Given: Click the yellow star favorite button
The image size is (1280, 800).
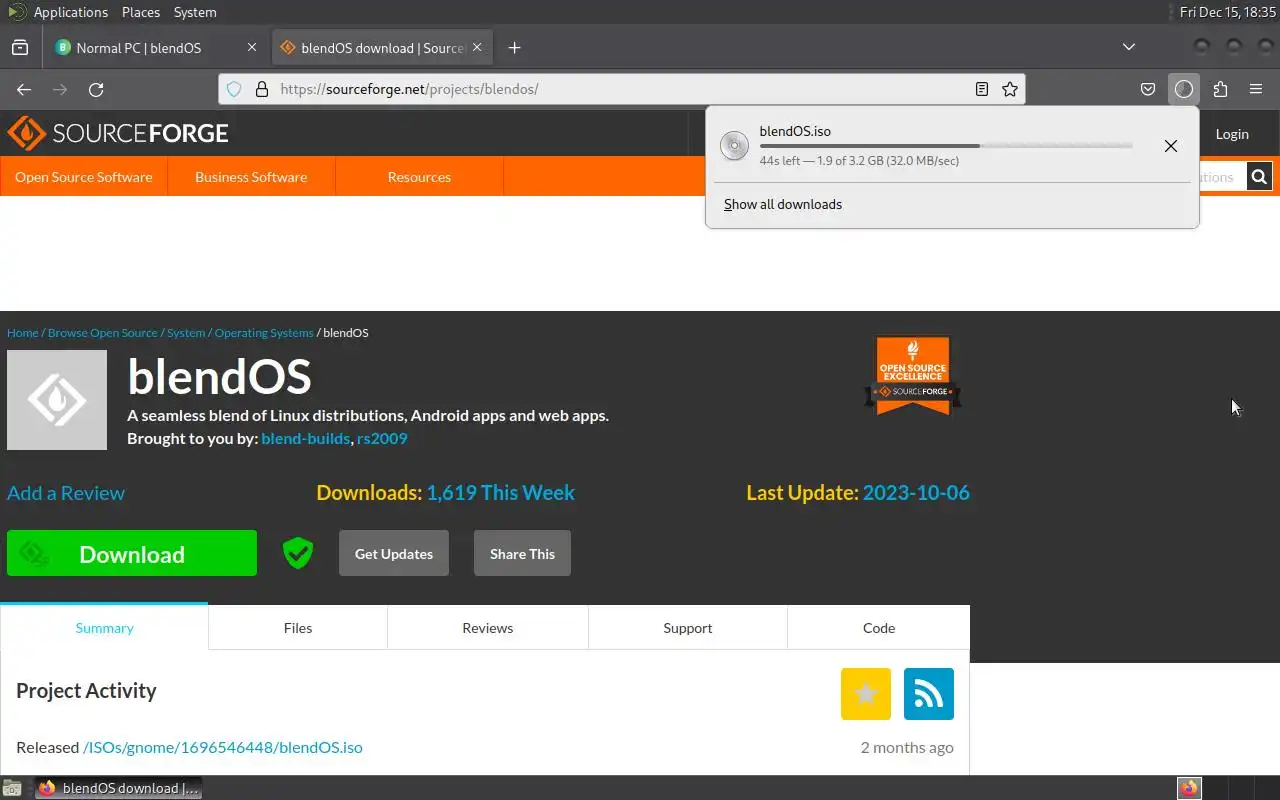Looking at the screenshot, I should pyautogui.click(x=866, y=694).
